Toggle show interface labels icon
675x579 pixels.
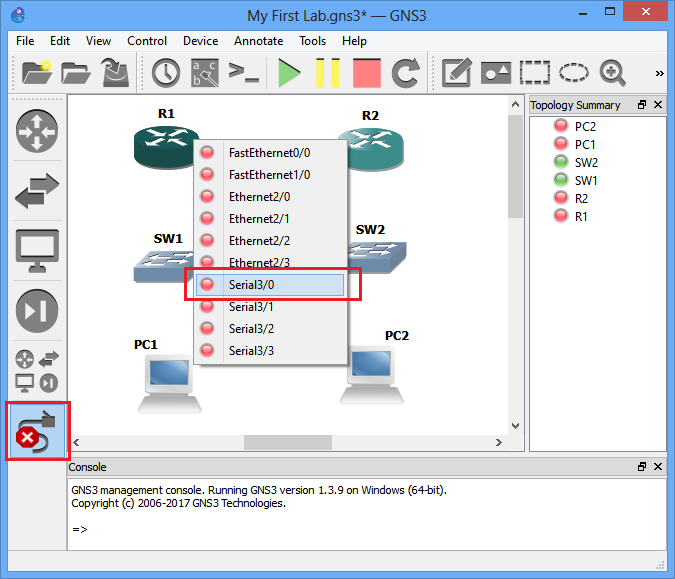[x=204, y=73]
